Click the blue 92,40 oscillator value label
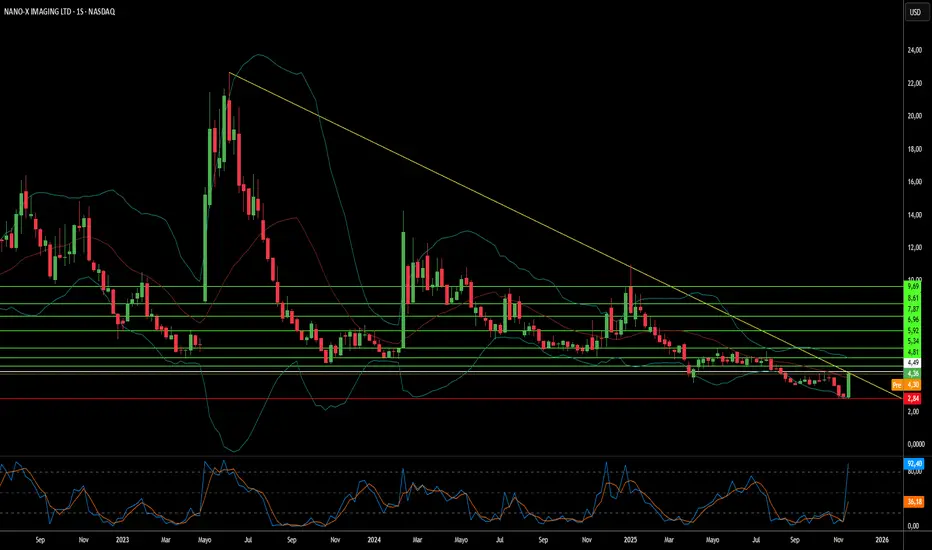932x550 pixels. pyautogui.click(x=914, y=464)
